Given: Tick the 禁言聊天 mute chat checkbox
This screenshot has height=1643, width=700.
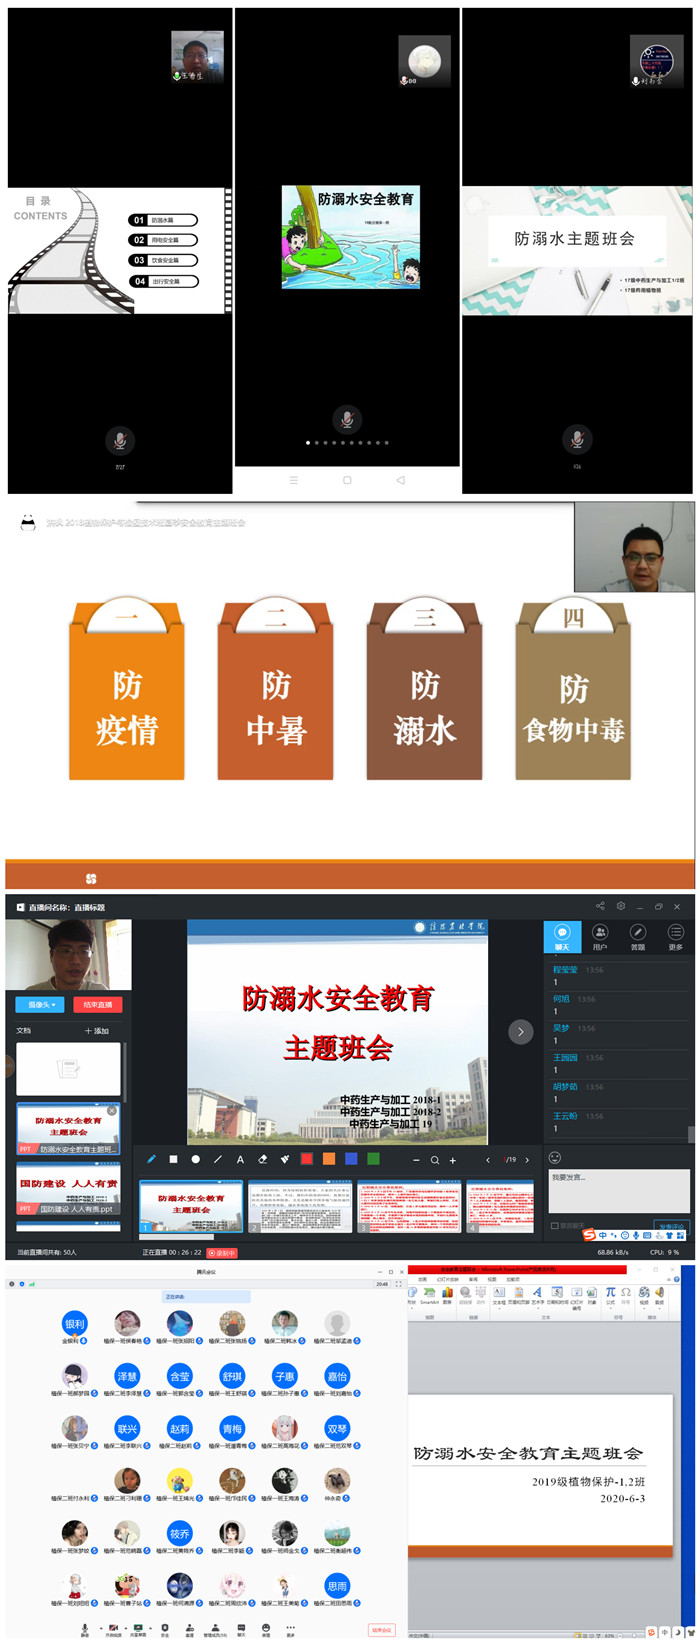Looking at the screenshot, I should coord(555,1225).
